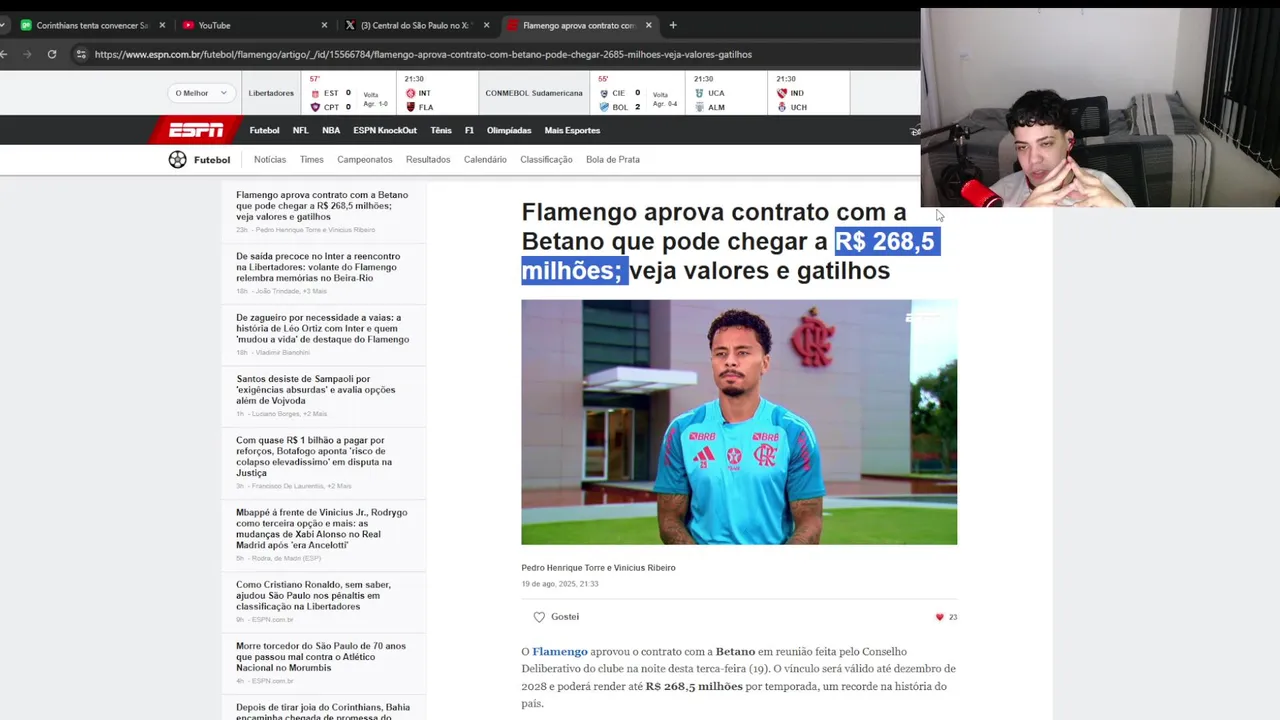This screenshot has height=720, width=1280.
Task: Go to the Times subsection
Action: 312,159
